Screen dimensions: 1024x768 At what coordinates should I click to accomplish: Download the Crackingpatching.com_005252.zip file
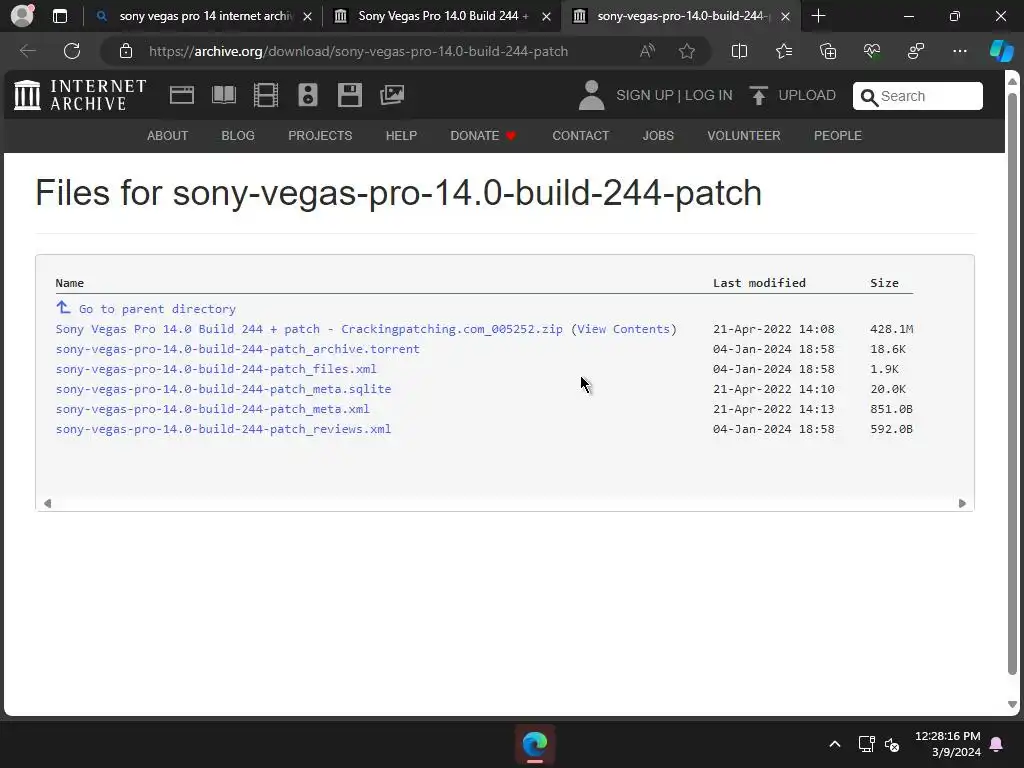tap(309, 329)
